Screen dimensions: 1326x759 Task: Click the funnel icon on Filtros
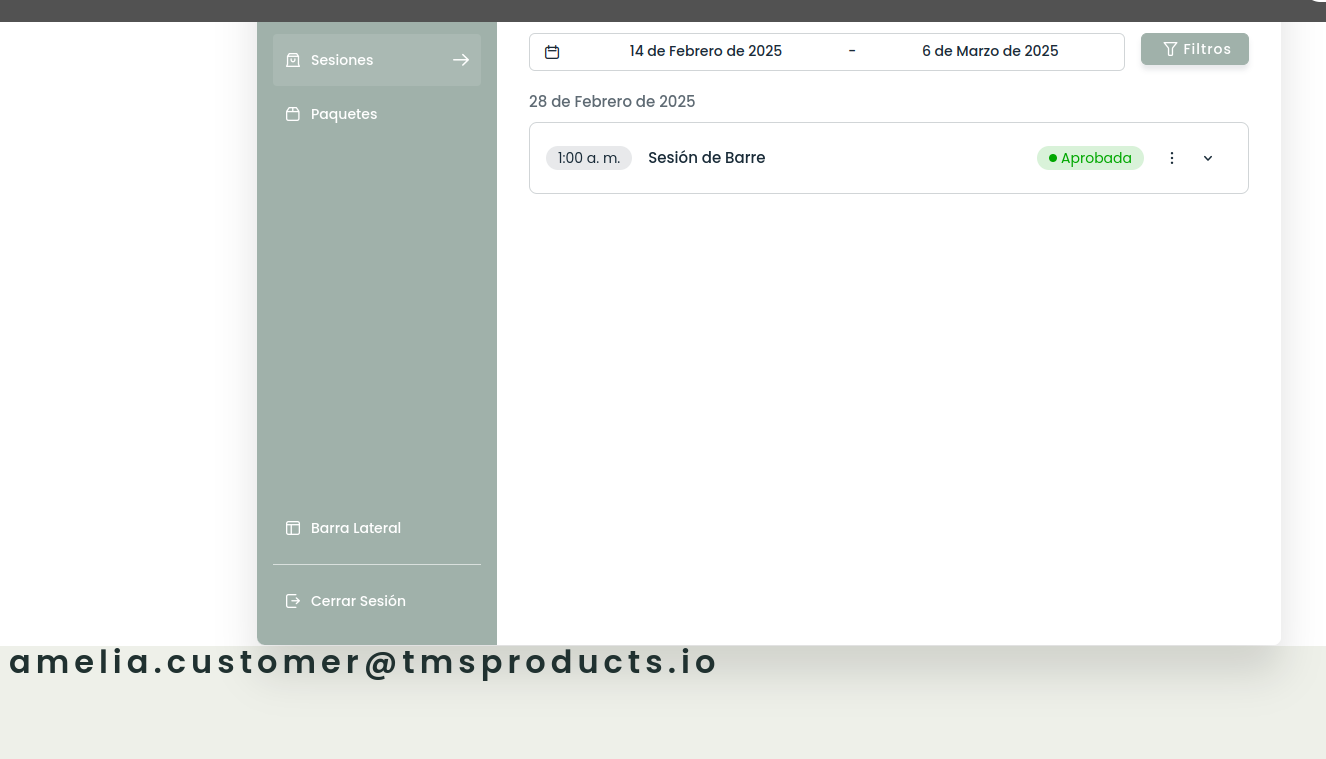click(1170, 49)
